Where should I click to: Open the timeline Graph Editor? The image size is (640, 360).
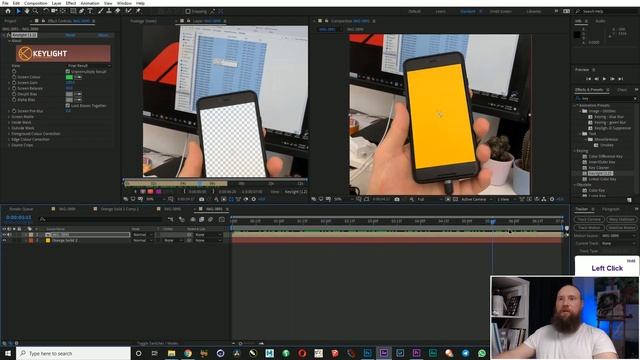click(222, 220)
